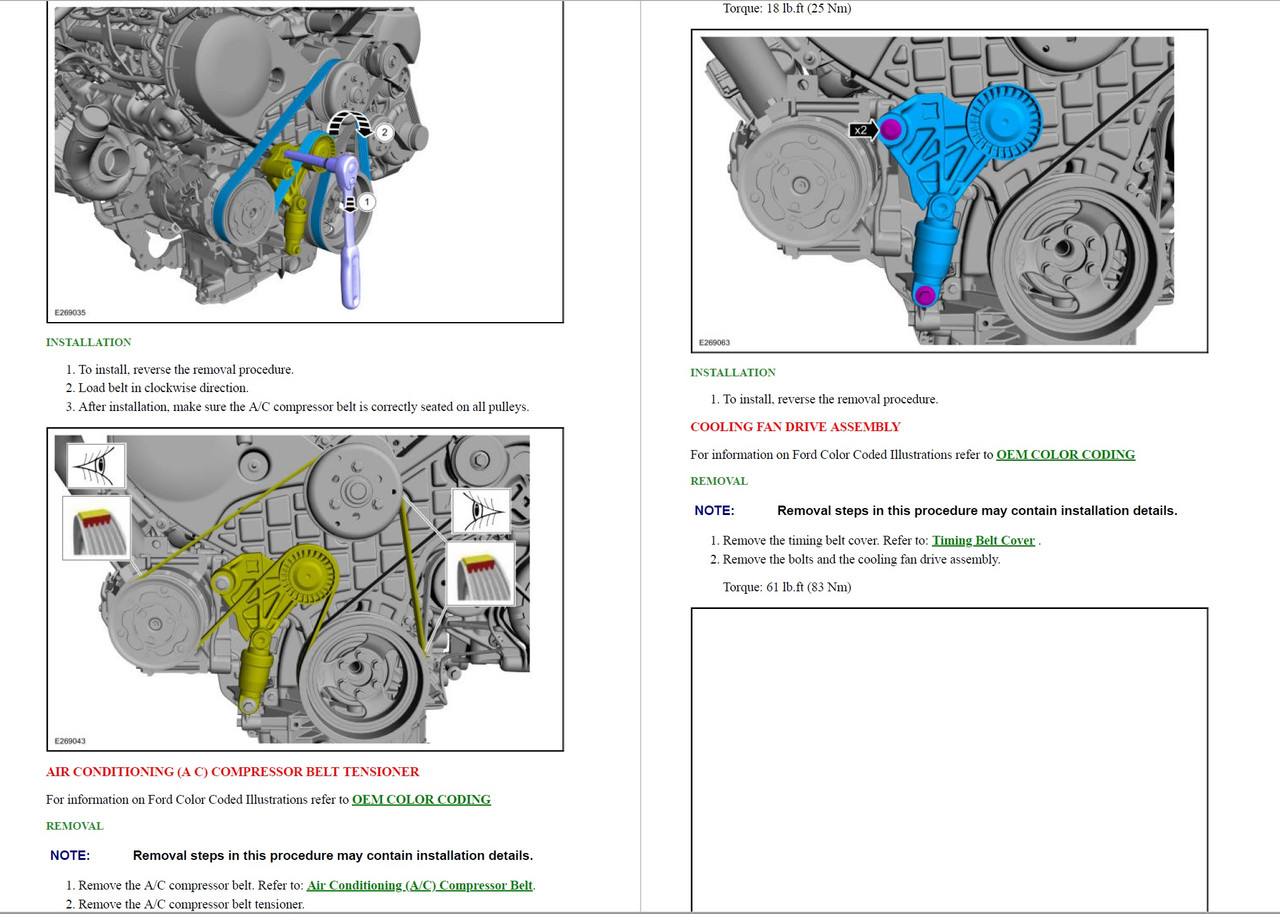The image size is (1280, 914).
Task: Open the Timing Belt Cover link
Action: click(x=983, y=540)
